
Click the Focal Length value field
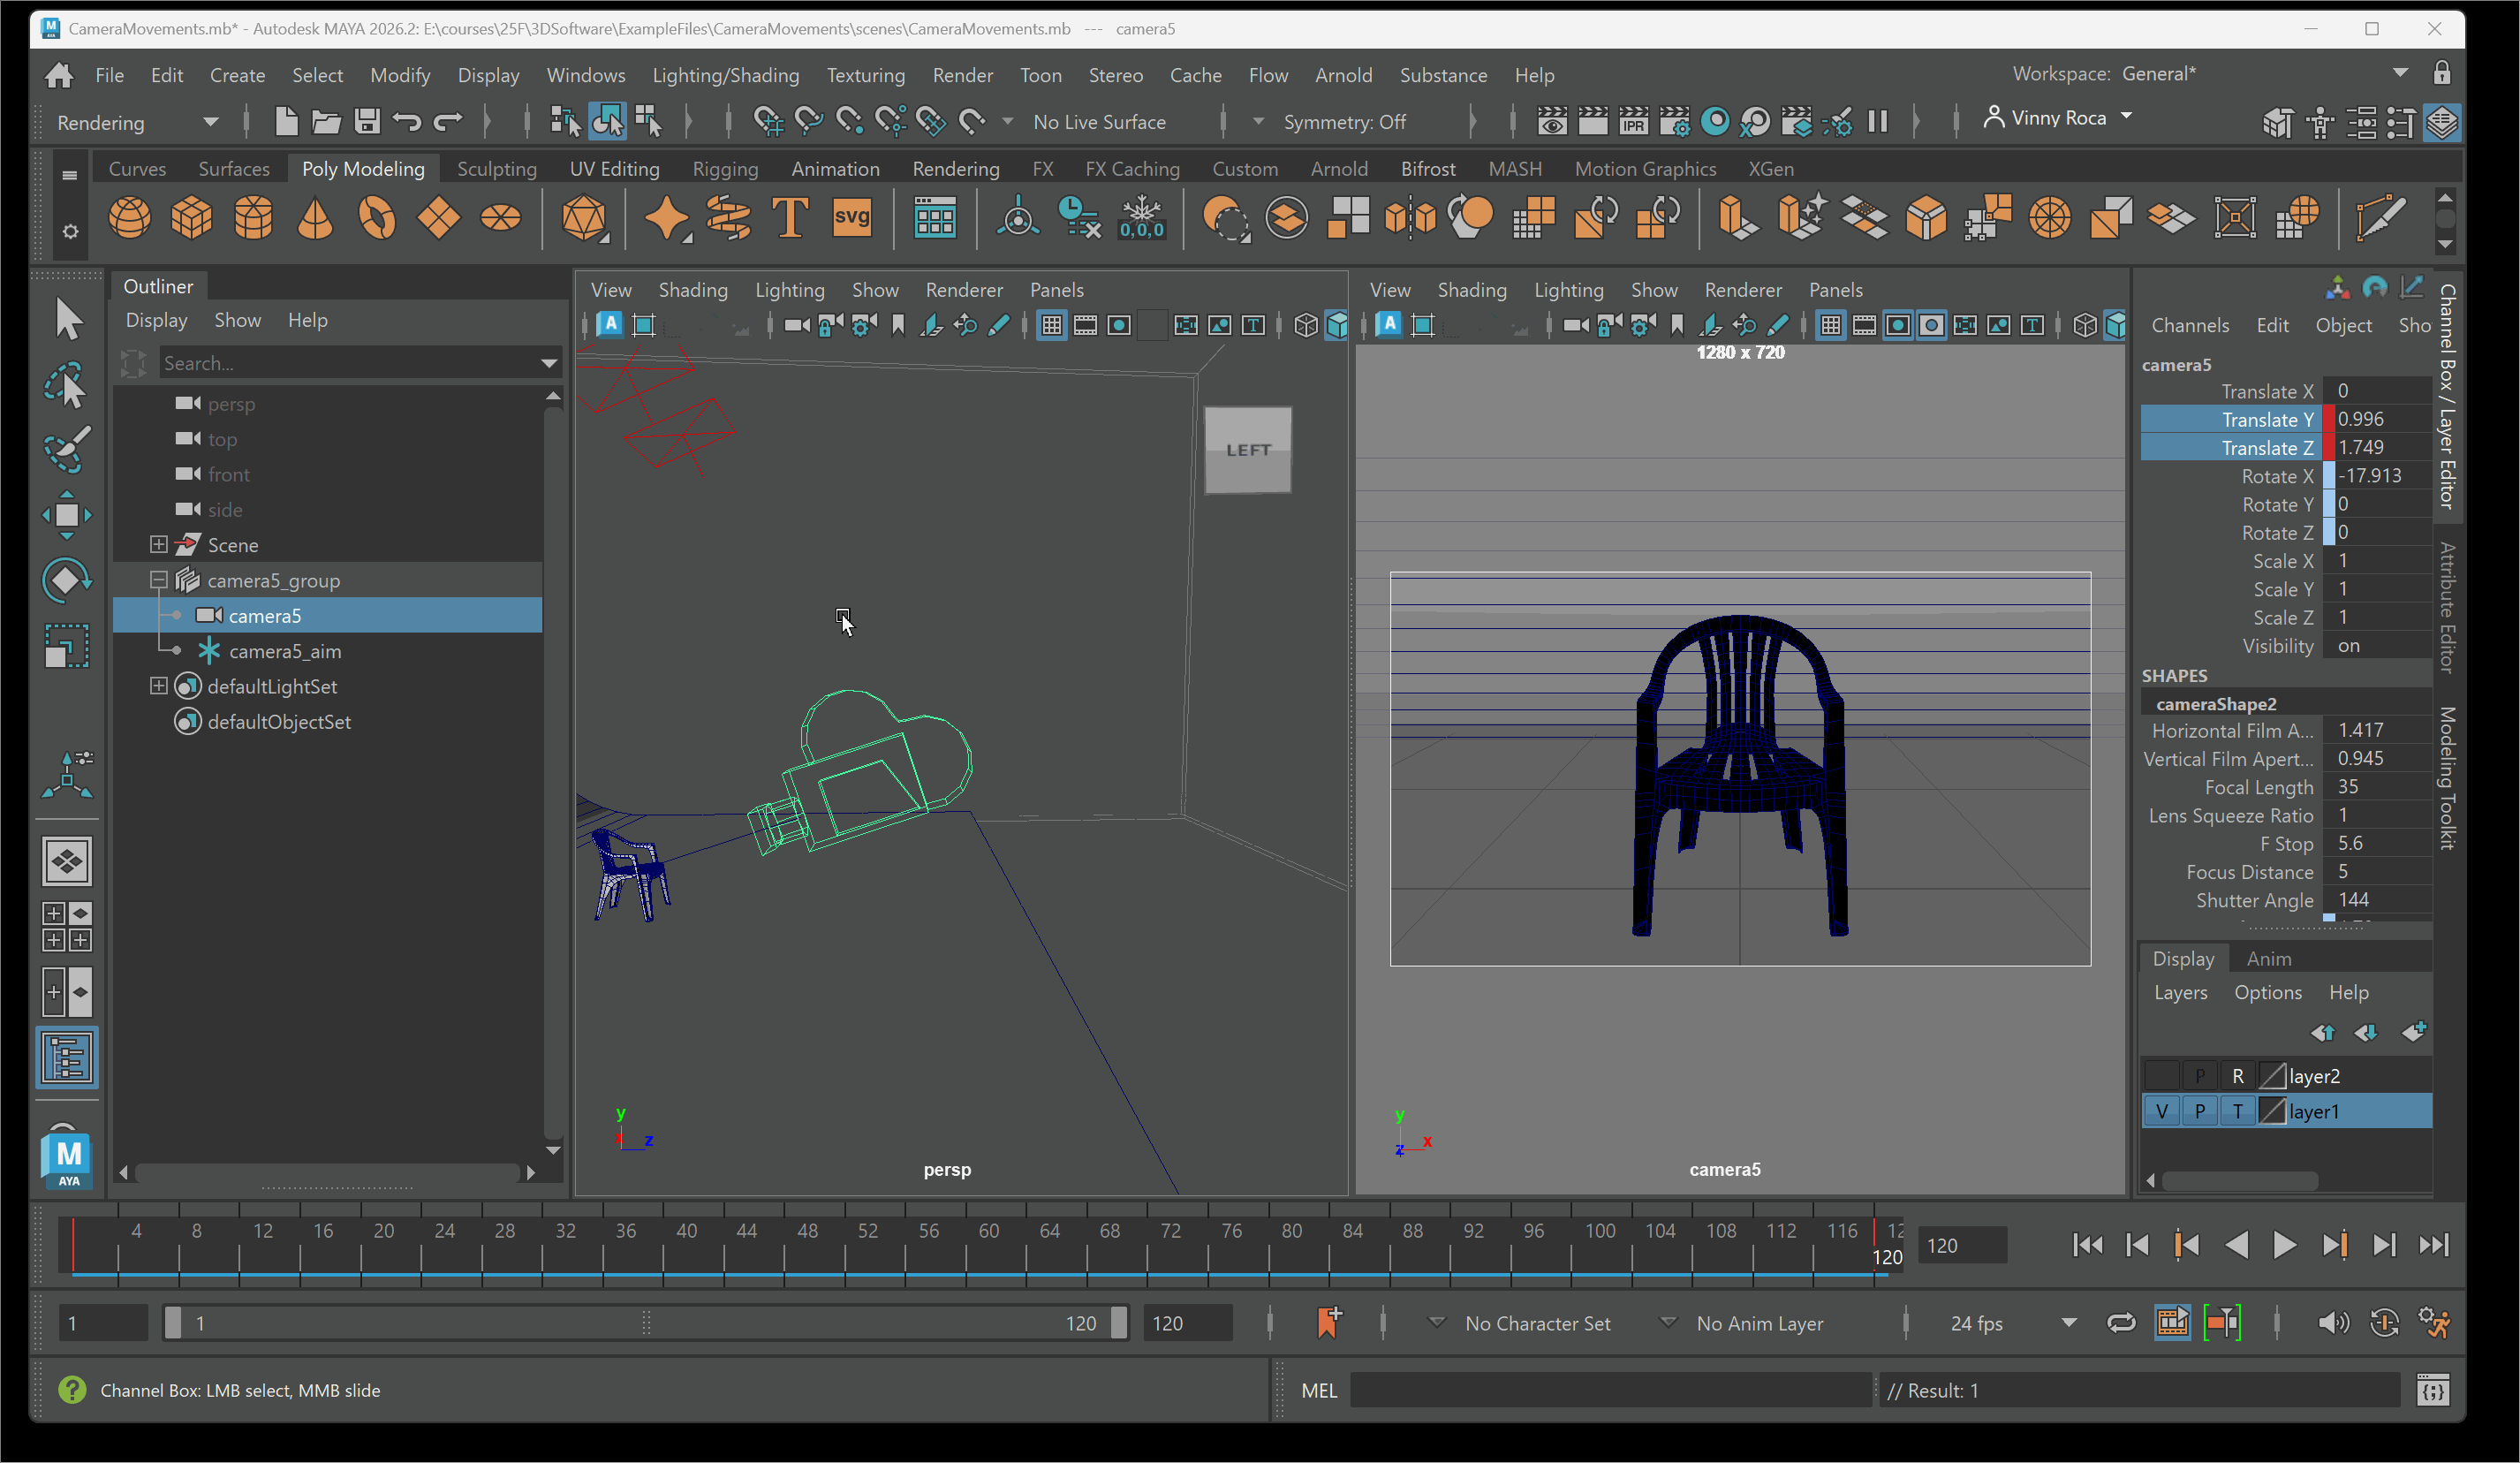(x=2376, y=787)
